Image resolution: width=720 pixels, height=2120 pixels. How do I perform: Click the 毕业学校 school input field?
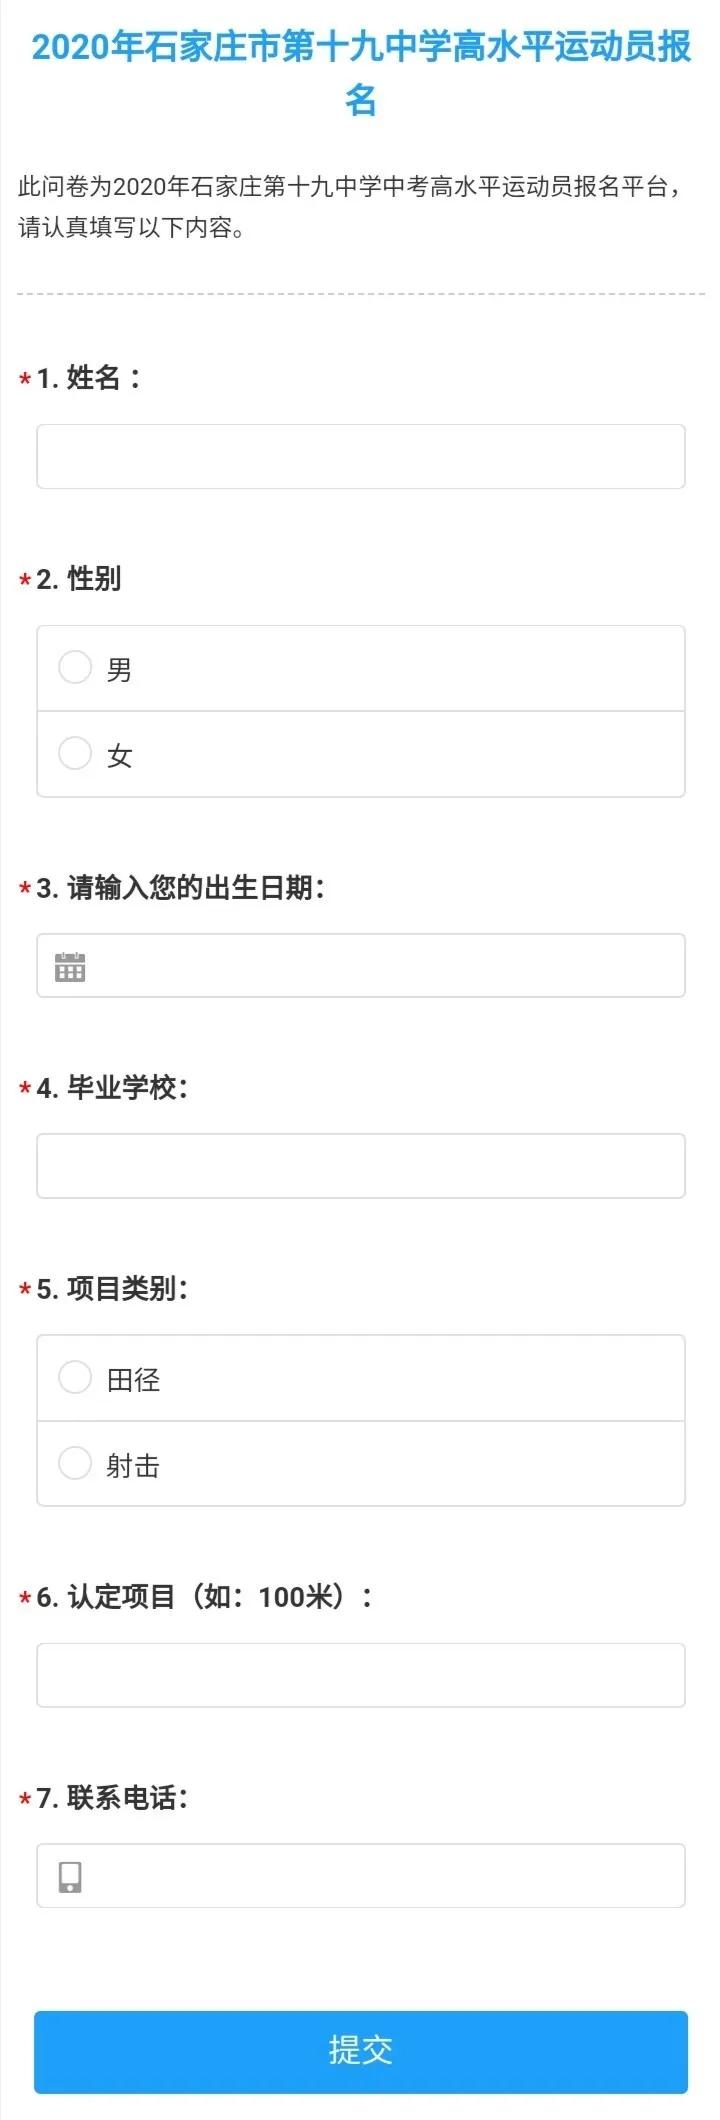point(360,1166)
